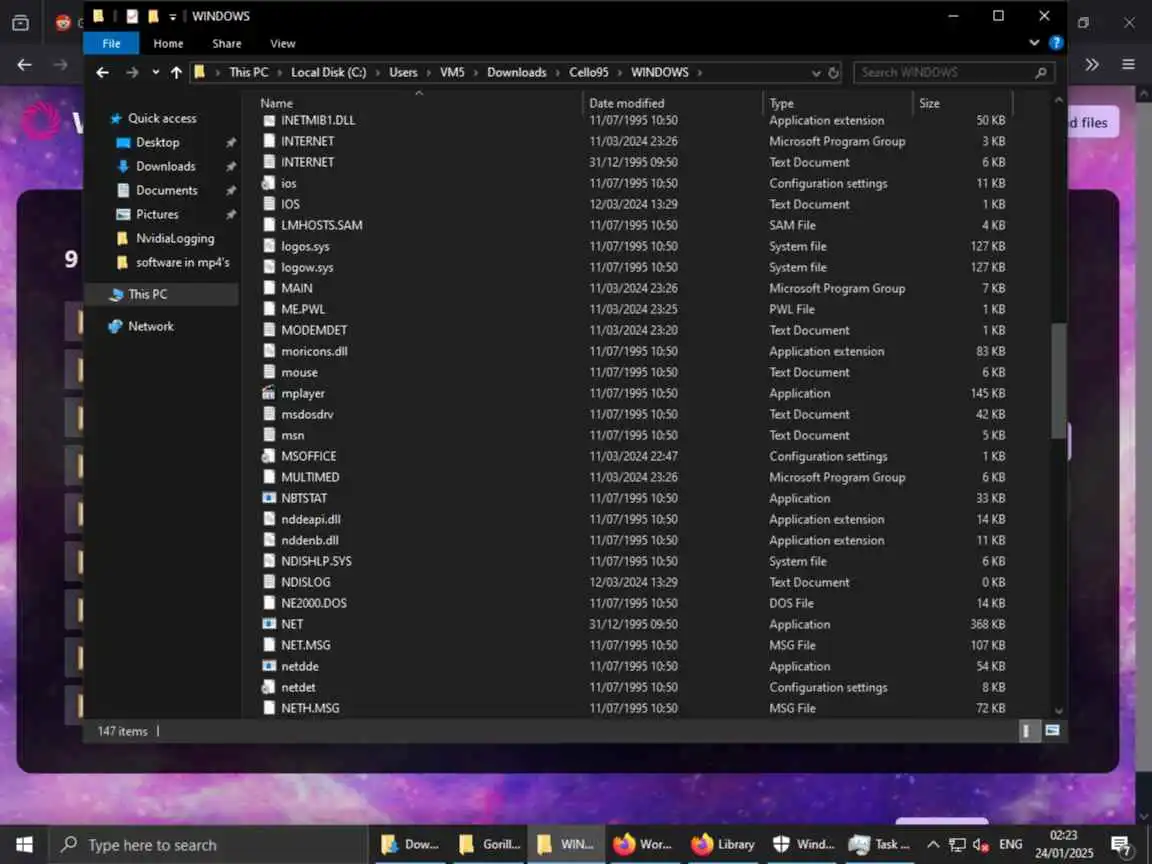Select Network in navigation pane

coord(151,326)
